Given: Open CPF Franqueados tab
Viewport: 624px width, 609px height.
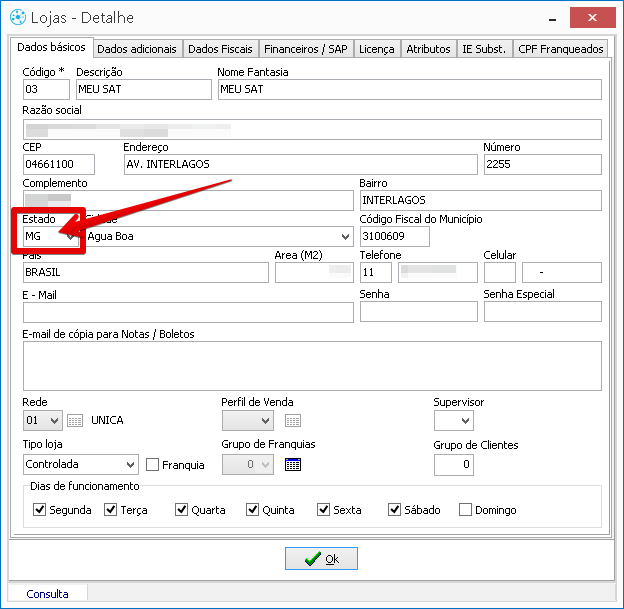Looking at the screenshot, I should coord(561,49).
